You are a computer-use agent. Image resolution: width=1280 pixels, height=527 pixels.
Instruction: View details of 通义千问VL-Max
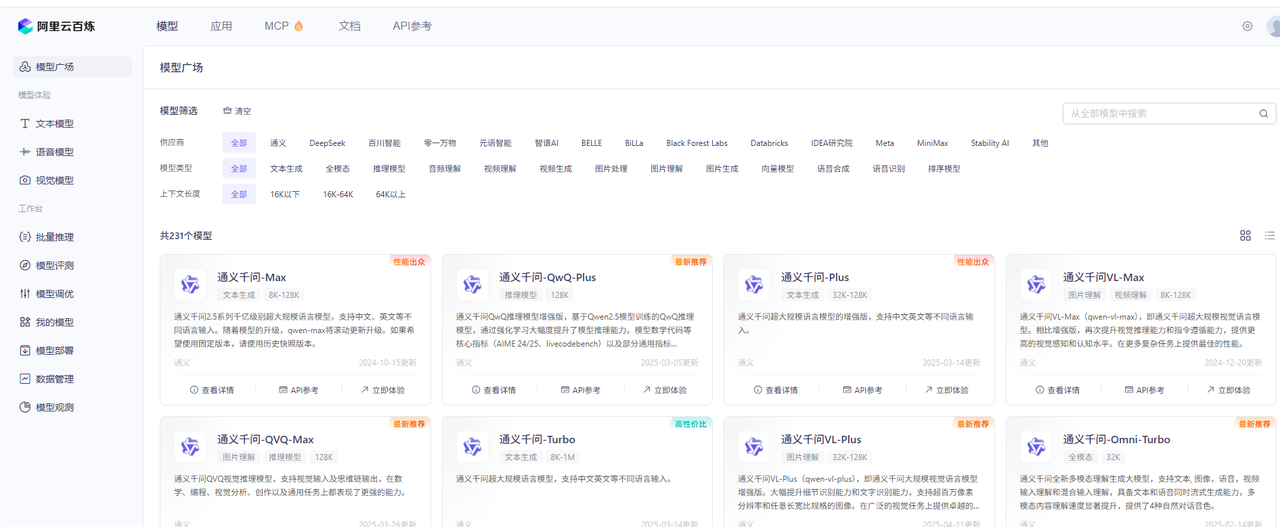click(1058, 390)
